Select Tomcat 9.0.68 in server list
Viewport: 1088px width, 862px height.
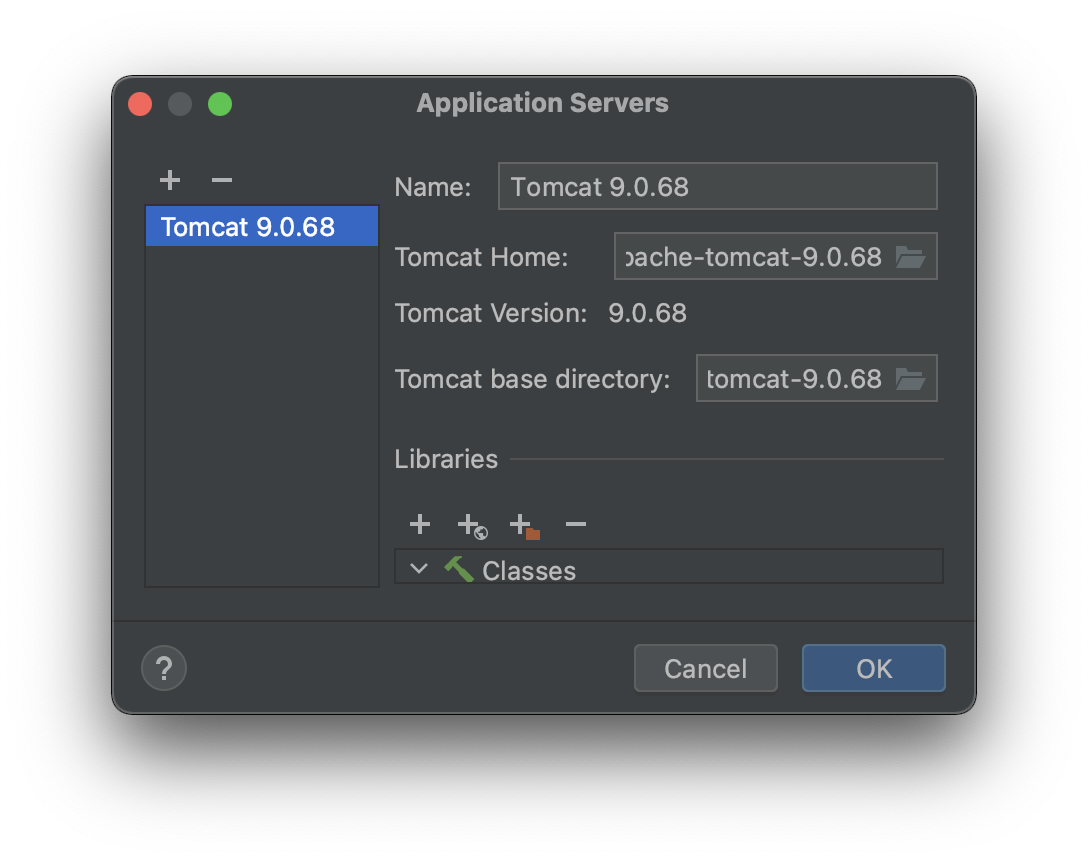[262, 227]
